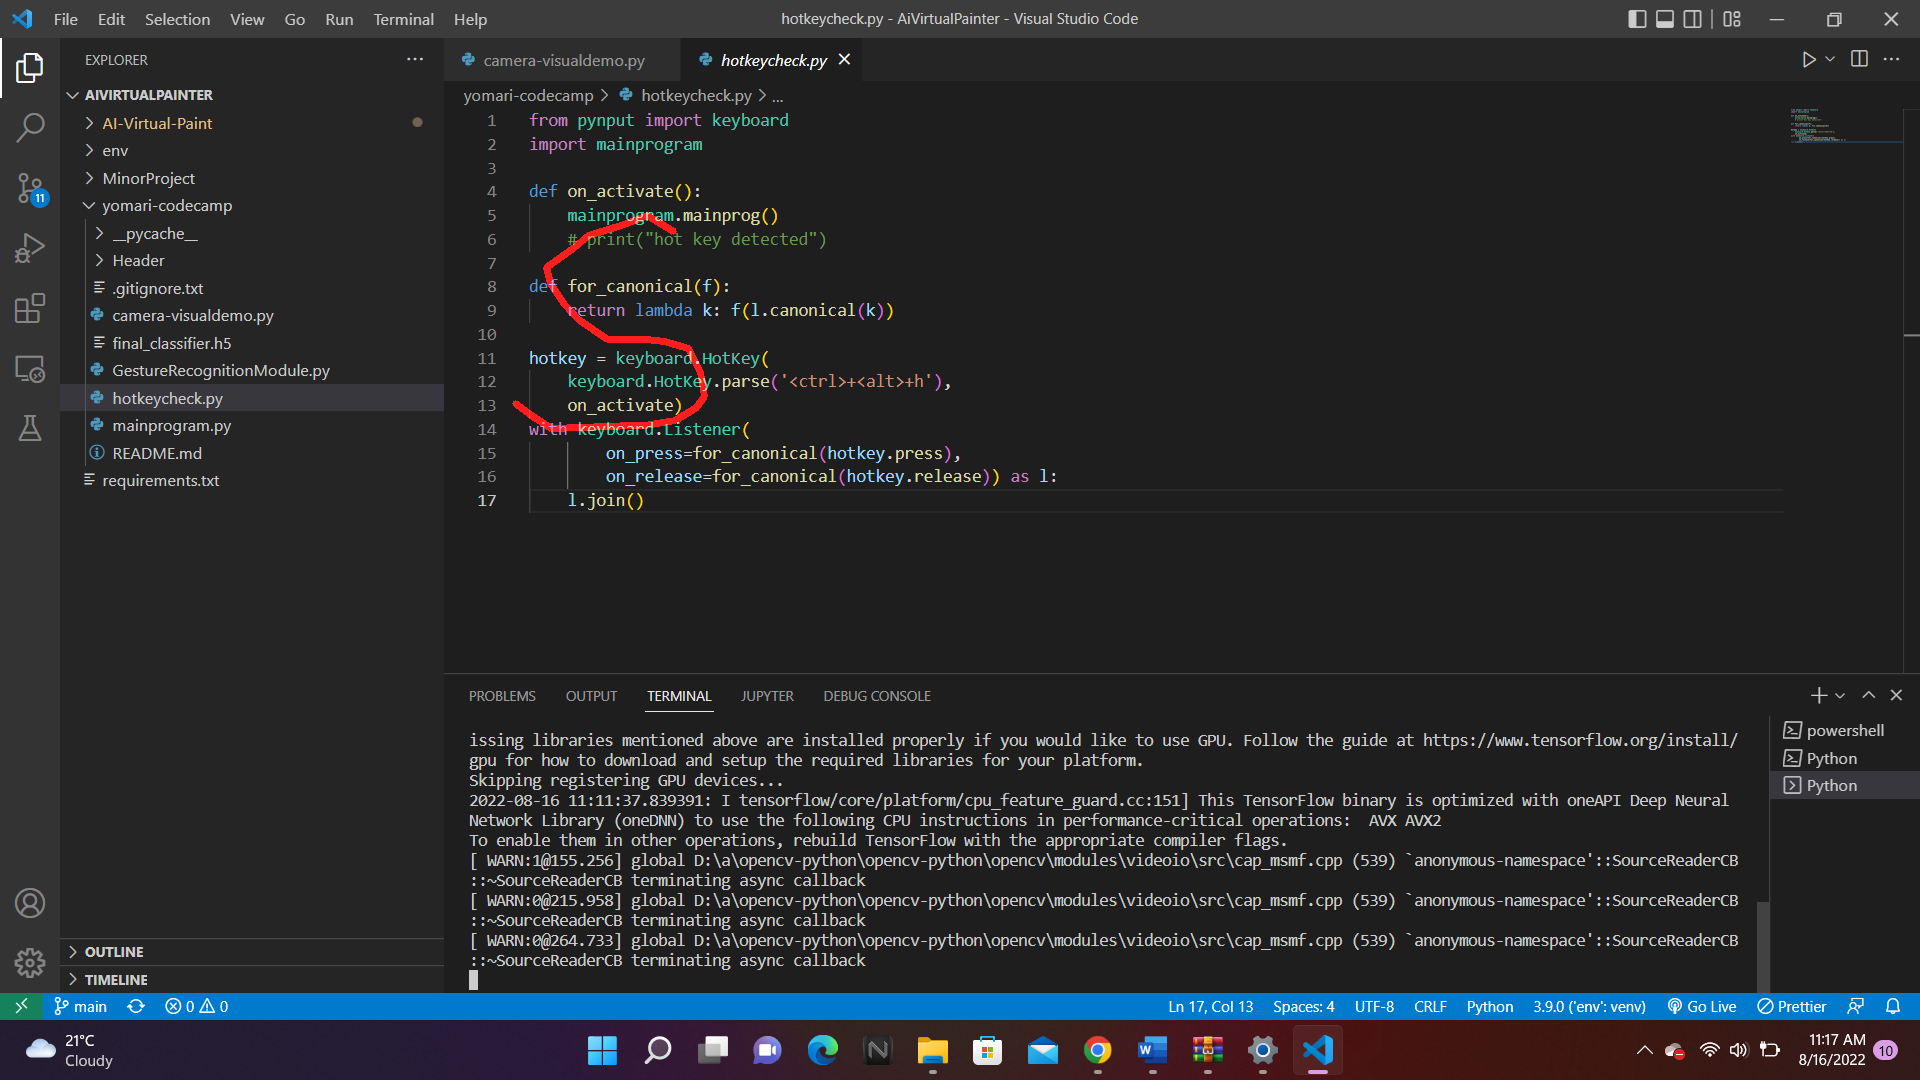This screenshot has width=1920, height=1080.
Task: Toggle Prettier formatter in status bar
Action: coord(1792,1007)
